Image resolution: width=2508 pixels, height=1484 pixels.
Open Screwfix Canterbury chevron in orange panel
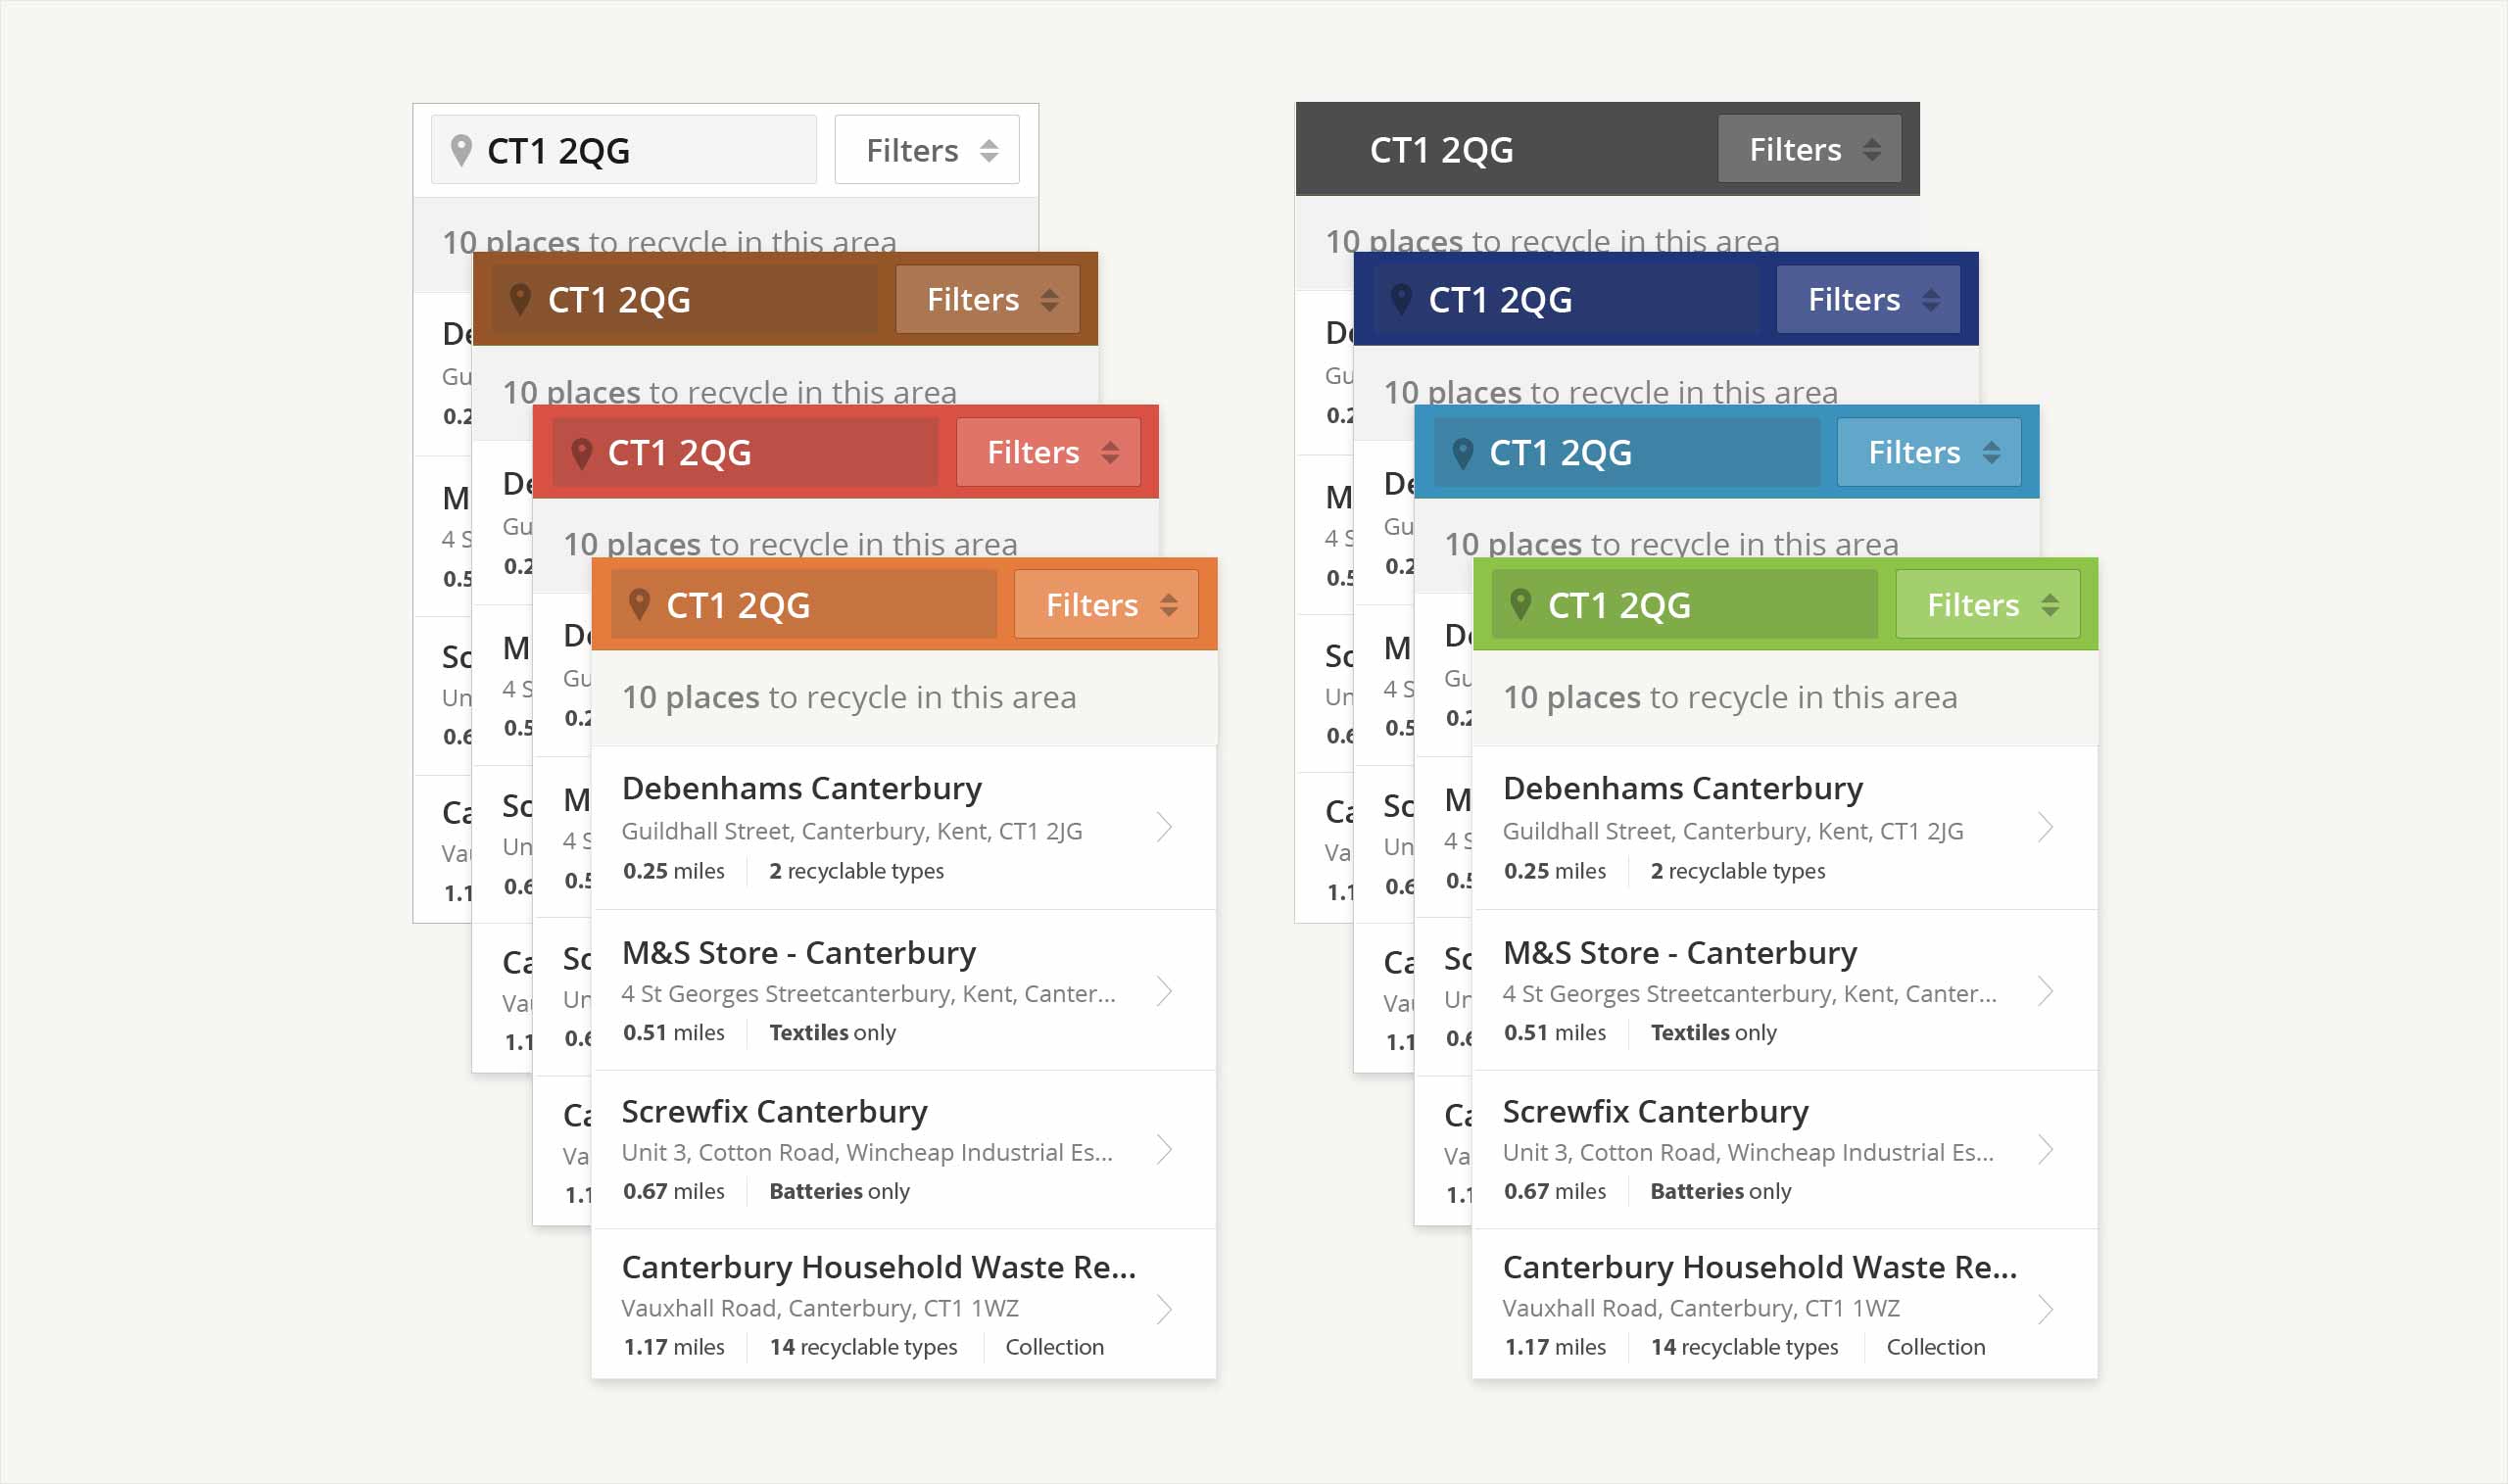coord(1164,1150)
